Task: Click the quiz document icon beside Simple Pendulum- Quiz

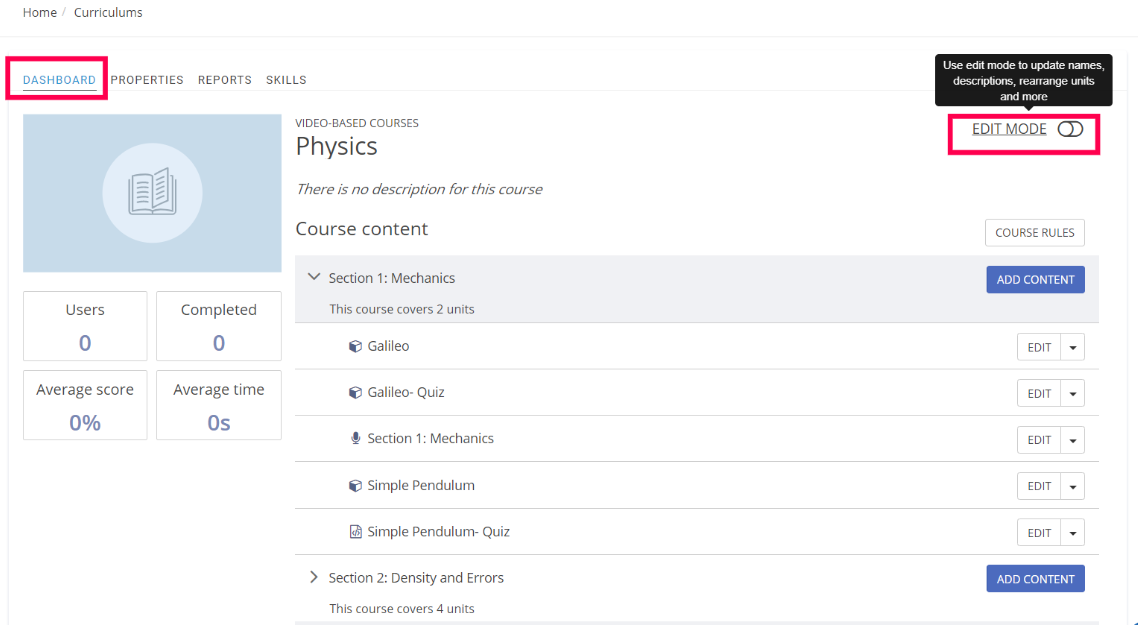Action: [355, 532]
